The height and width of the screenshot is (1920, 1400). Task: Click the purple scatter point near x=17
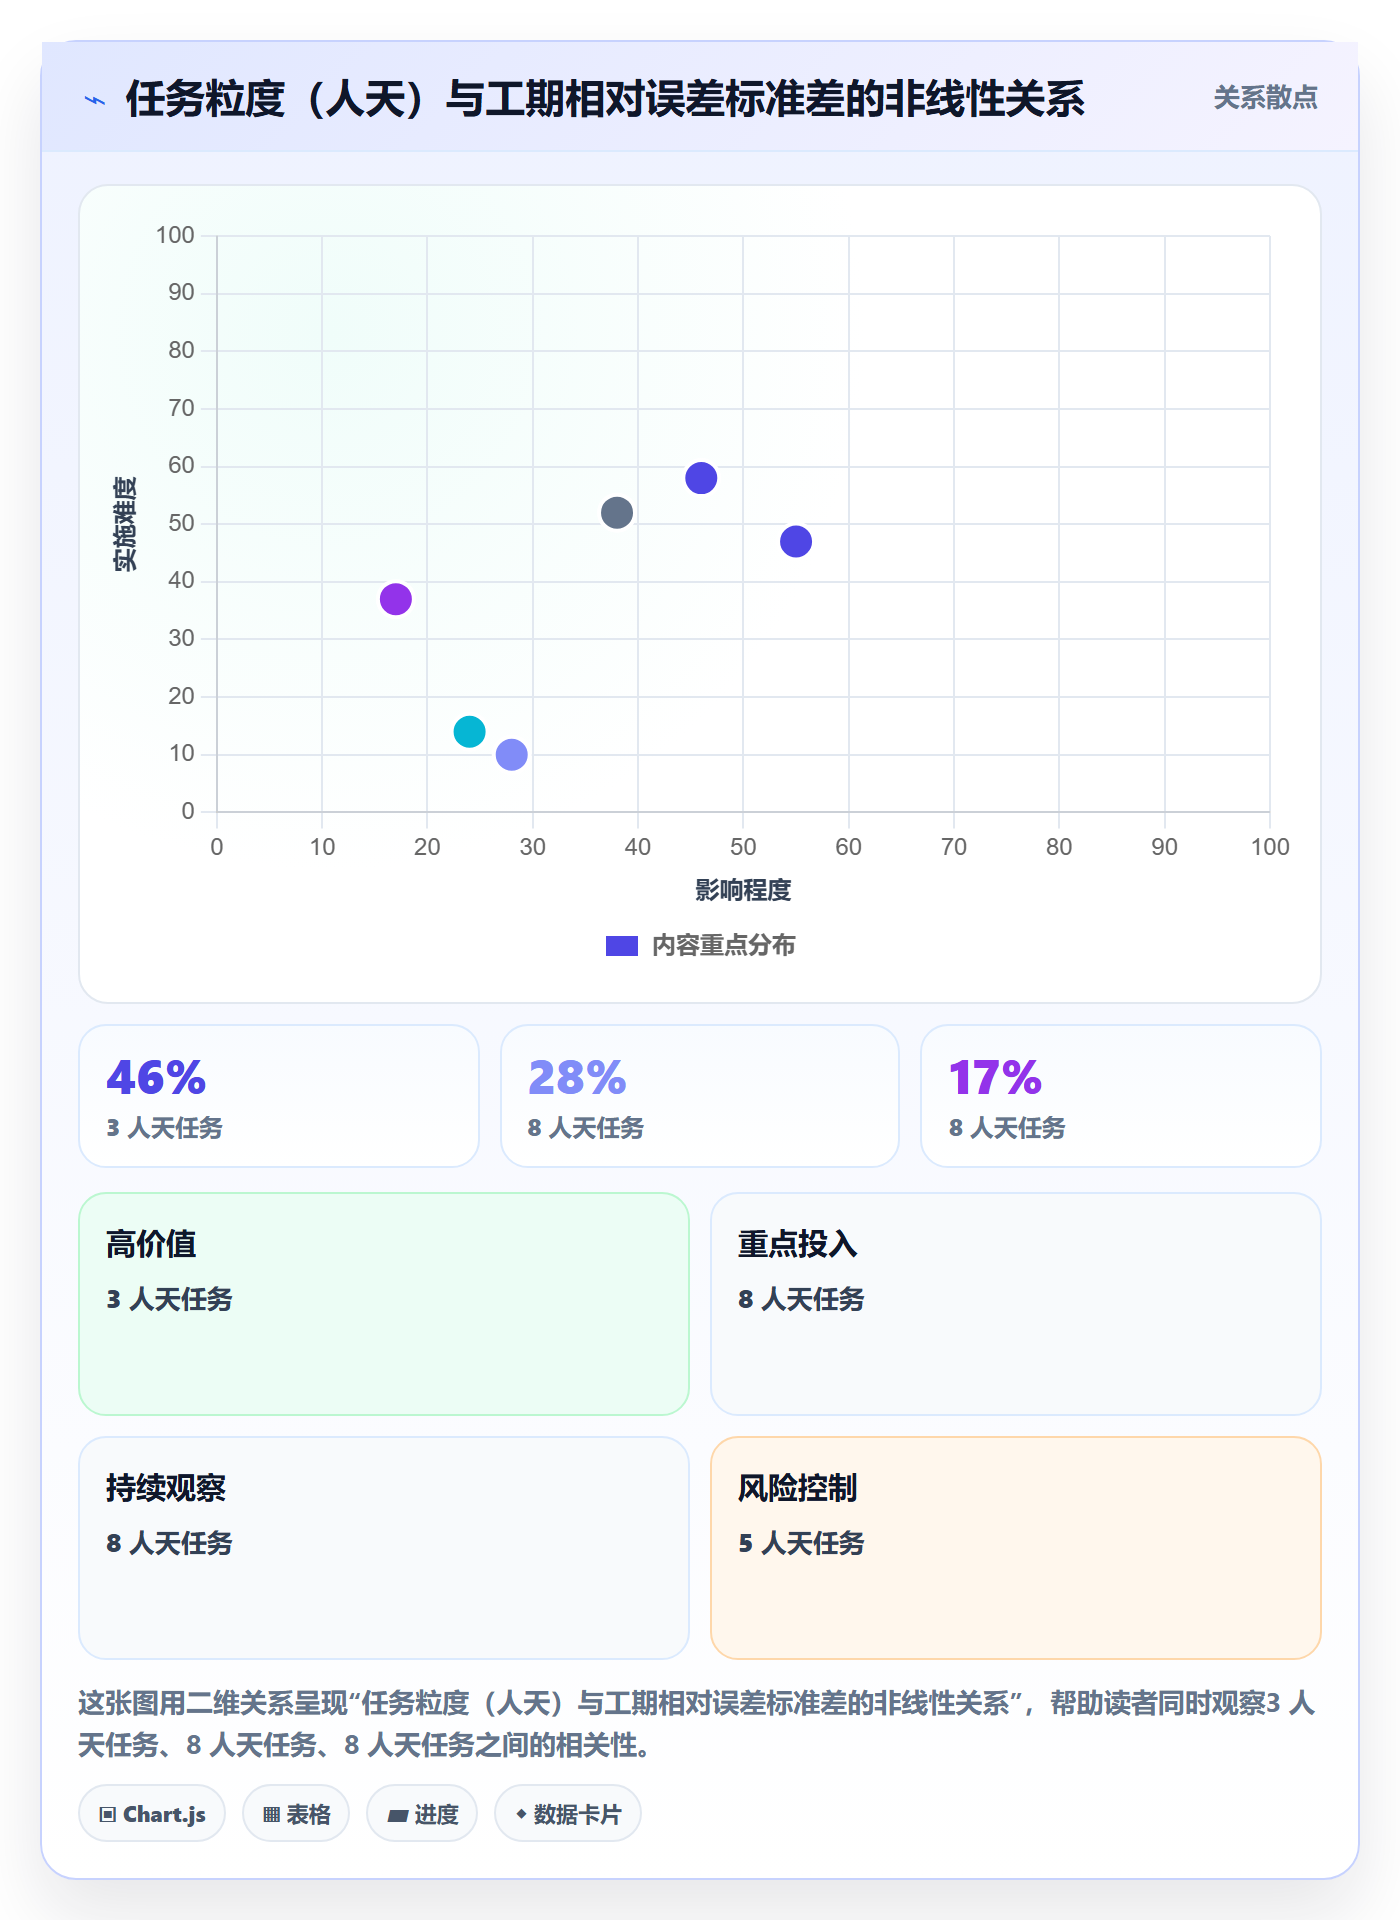click(396, 599)
